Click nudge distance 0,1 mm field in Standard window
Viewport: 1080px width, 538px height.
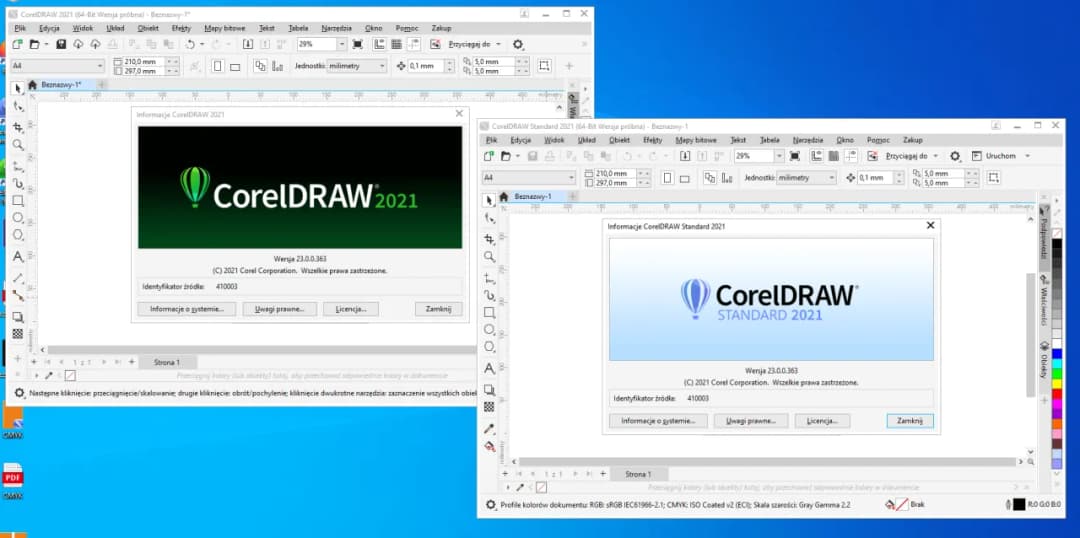pos(875,178)
